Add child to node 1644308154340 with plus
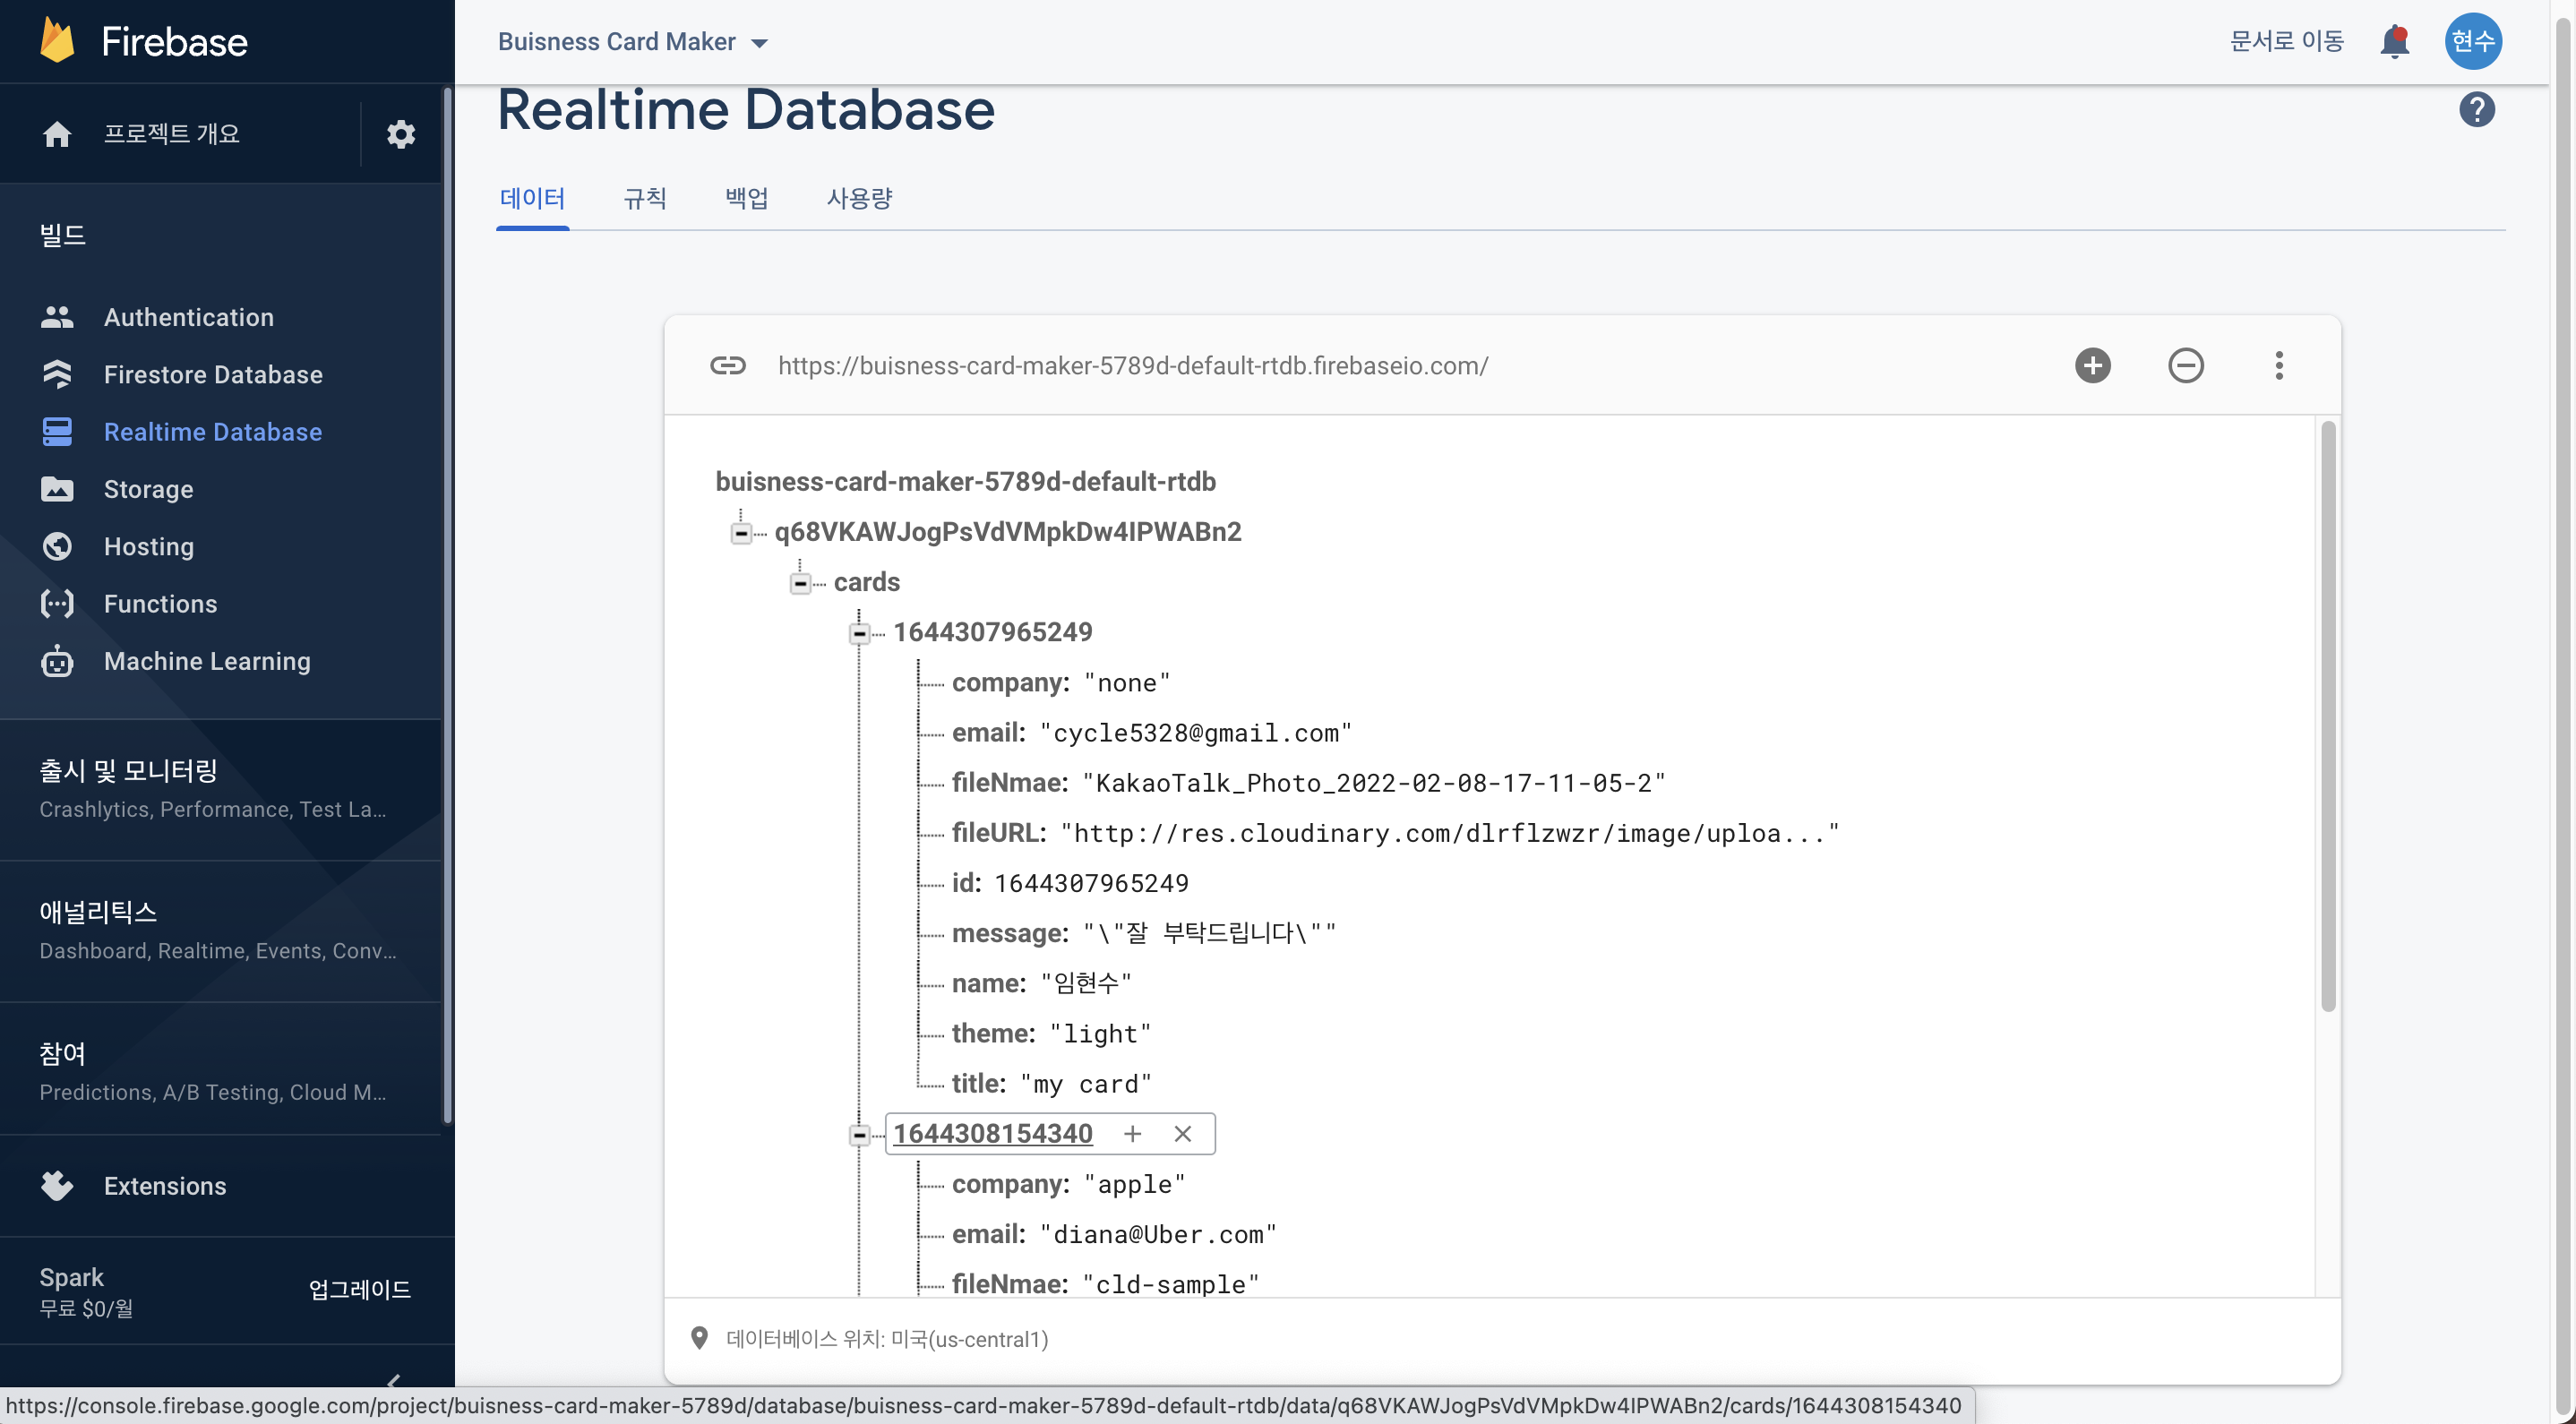The width and height of the screenshot is (2576, 1424). click(1132, 1134)
